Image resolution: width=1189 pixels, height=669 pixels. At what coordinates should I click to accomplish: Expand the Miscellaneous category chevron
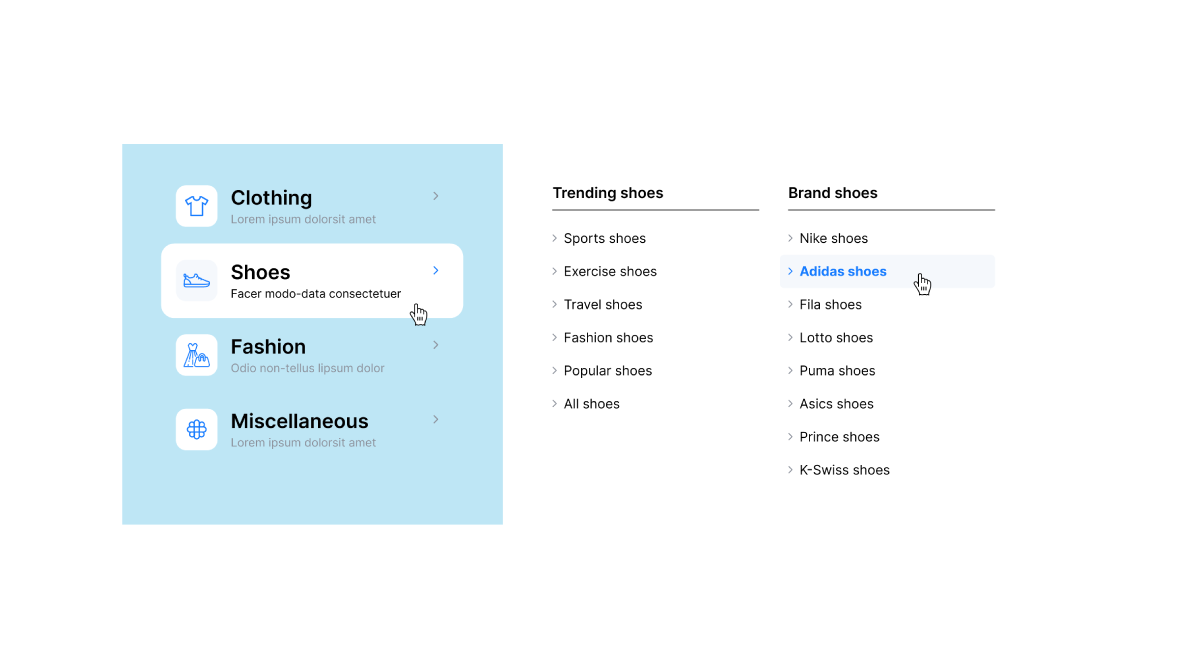436,420
